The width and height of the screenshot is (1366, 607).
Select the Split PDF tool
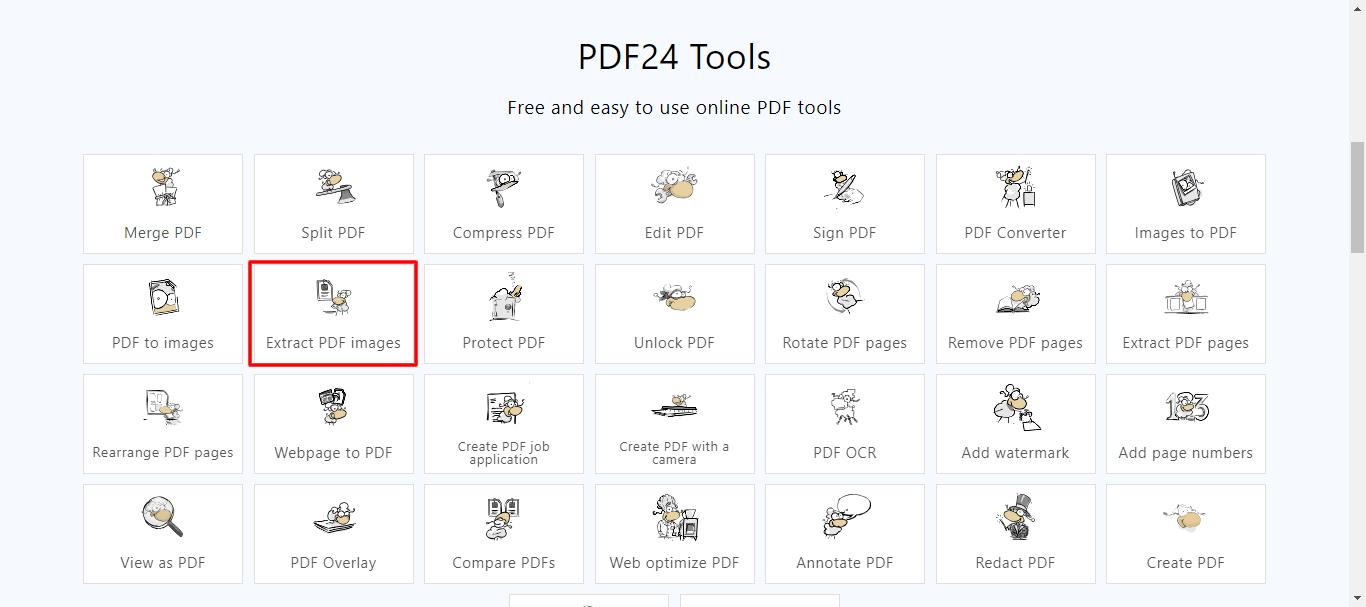pos(333,204)
